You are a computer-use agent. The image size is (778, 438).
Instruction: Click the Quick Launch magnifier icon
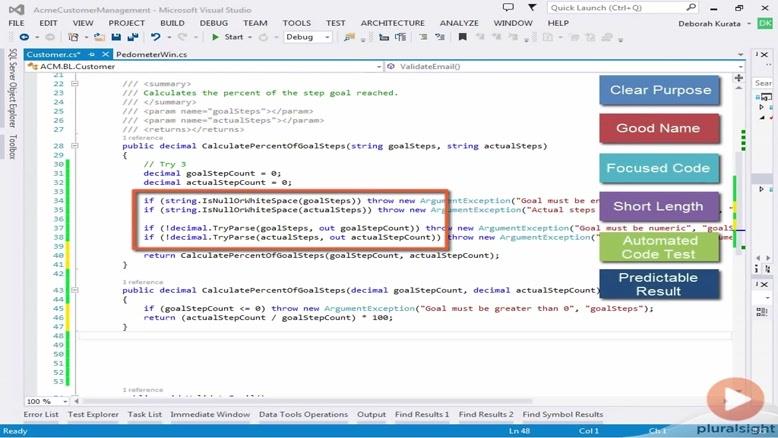coord(691,7)
